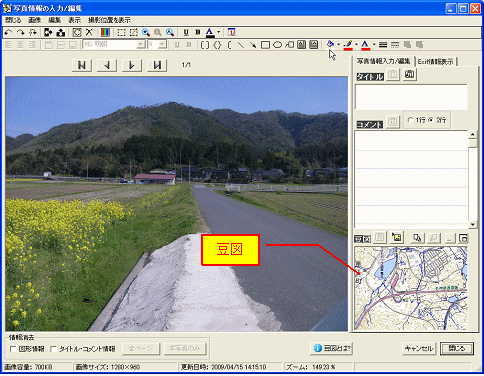Click the icon button right of タイトル paste
484x376 pixels.
410,74
